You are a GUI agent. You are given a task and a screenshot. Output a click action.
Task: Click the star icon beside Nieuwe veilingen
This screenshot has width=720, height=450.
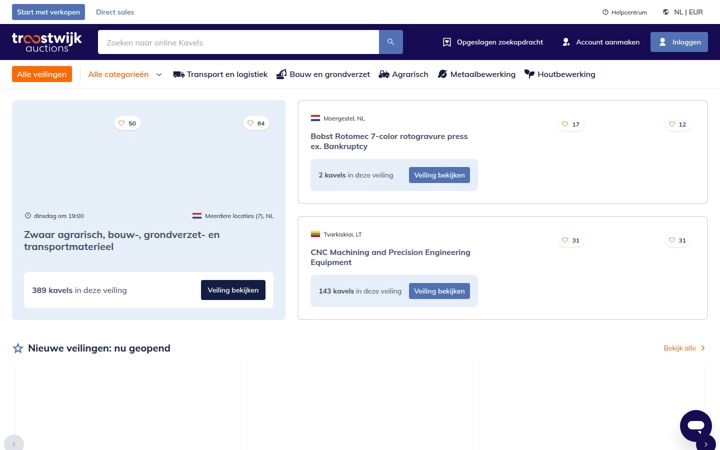pyautogui.click(x=18, y=348)
